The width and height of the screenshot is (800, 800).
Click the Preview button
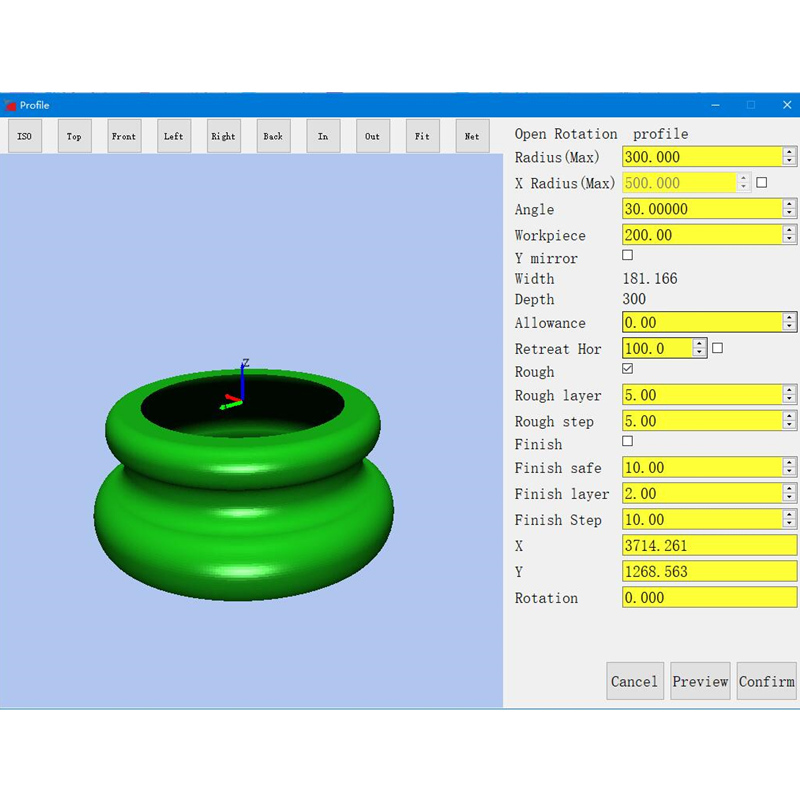click(x=700, y=681)
